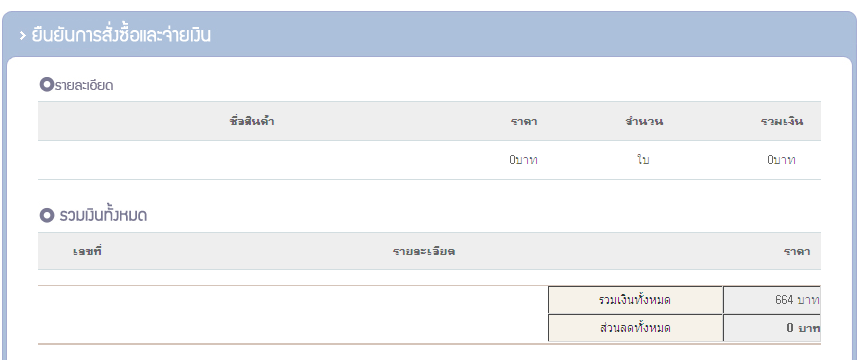
Task: Click the 0บาท value under first ราคา column
Action: (x=523, y=160)
